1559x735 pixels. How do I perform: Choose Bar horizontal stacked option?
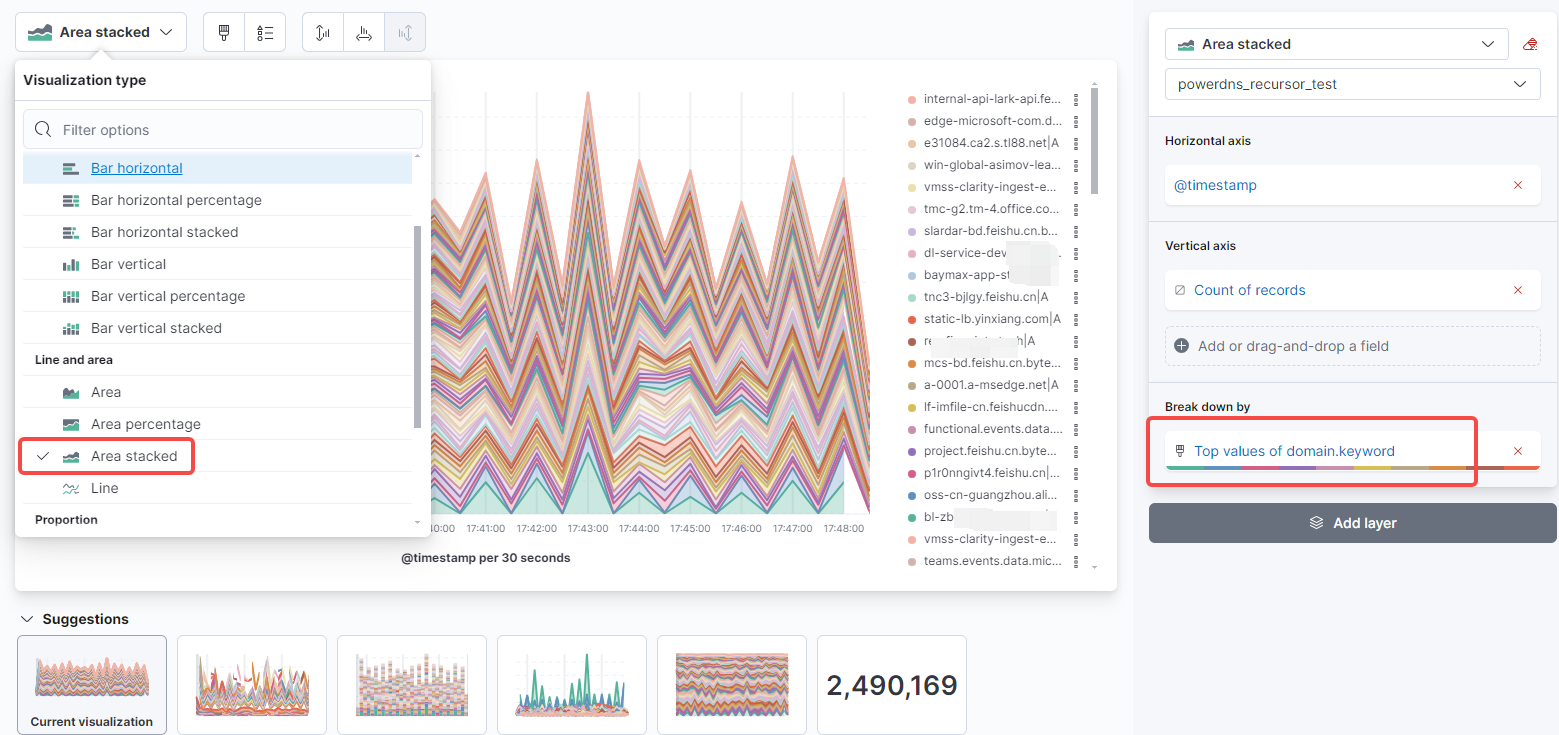218,232
